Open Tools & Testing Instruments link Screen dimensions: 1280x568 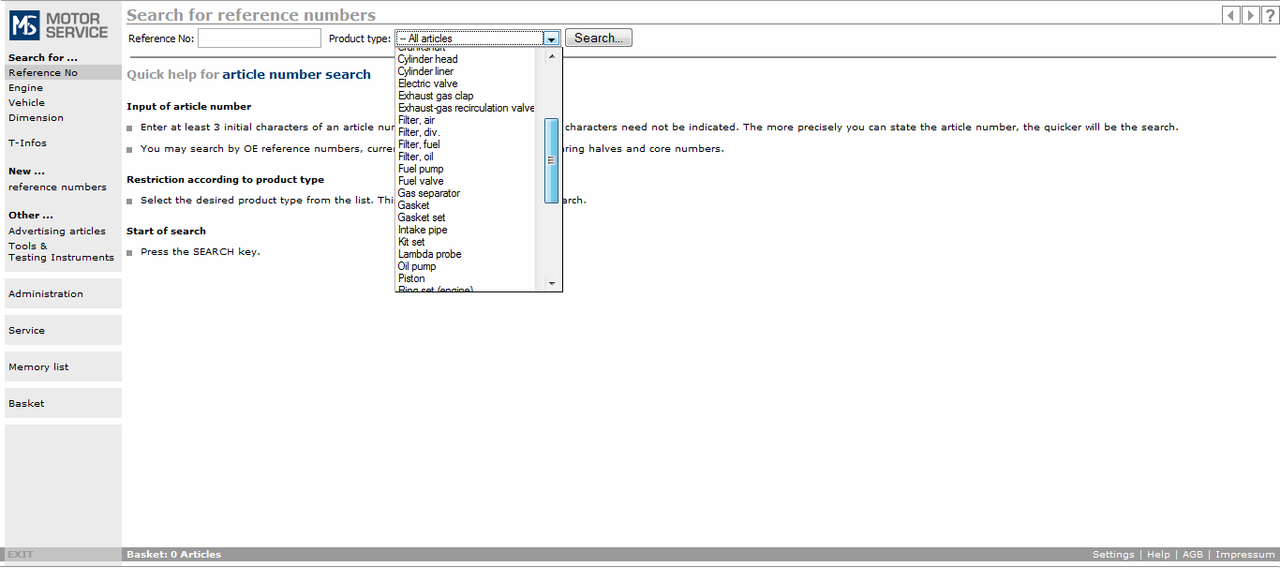pos(61,252)
